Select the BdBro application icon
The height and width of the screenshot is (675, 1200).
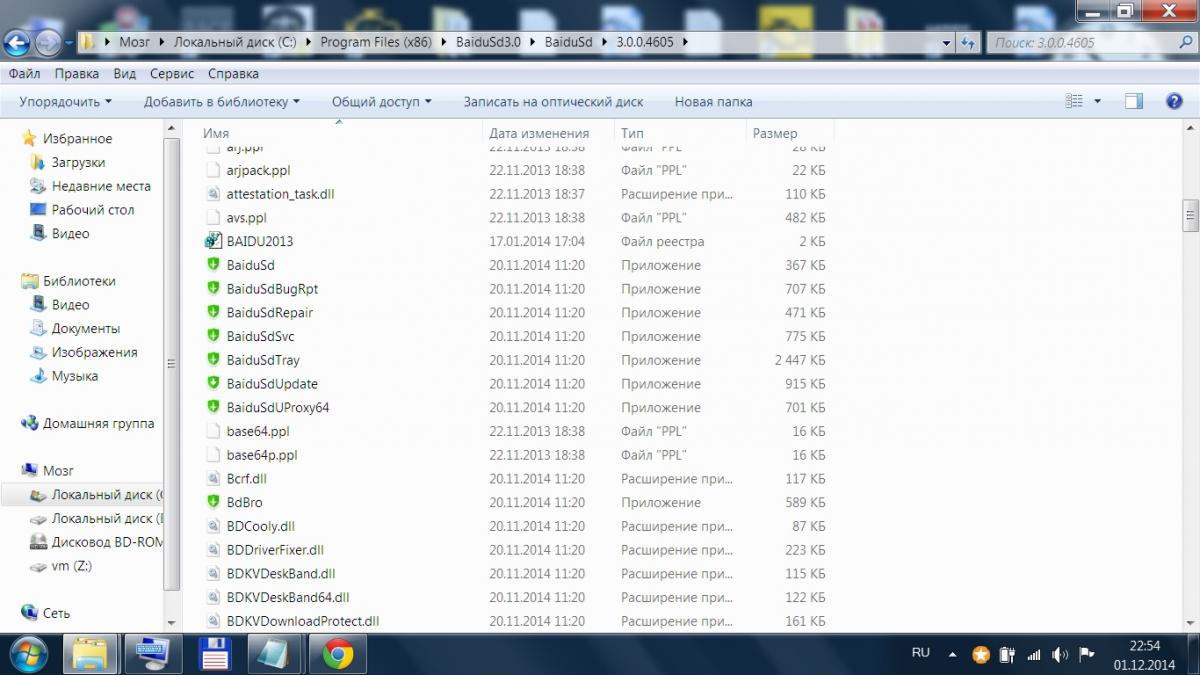pos(212,502)
